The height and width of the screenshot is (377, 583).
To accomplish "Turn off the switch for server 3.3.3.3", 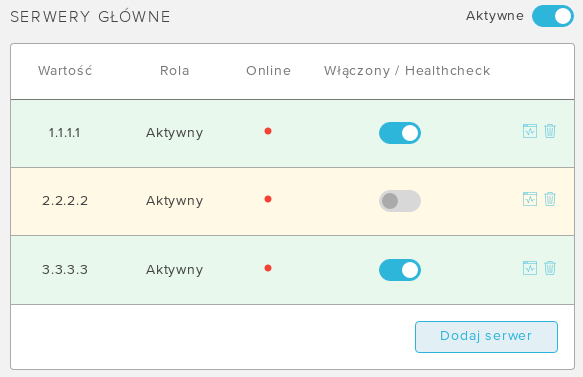I will 400,270.
